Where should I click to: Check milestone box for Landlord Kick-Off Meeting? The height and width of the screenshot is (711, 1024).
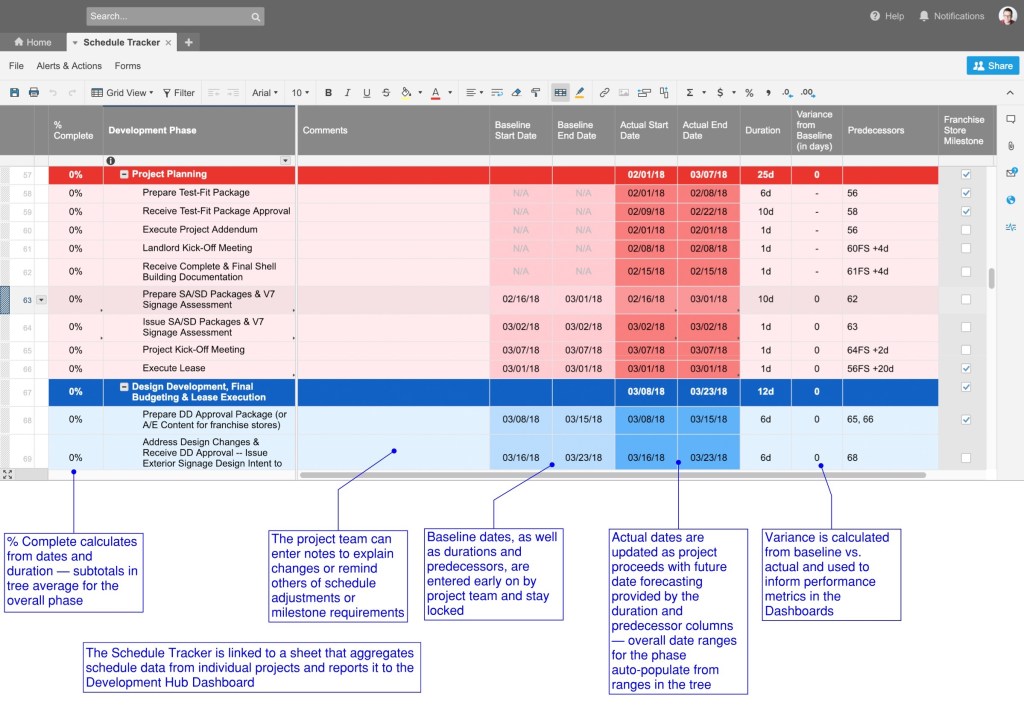pos(966,249)
